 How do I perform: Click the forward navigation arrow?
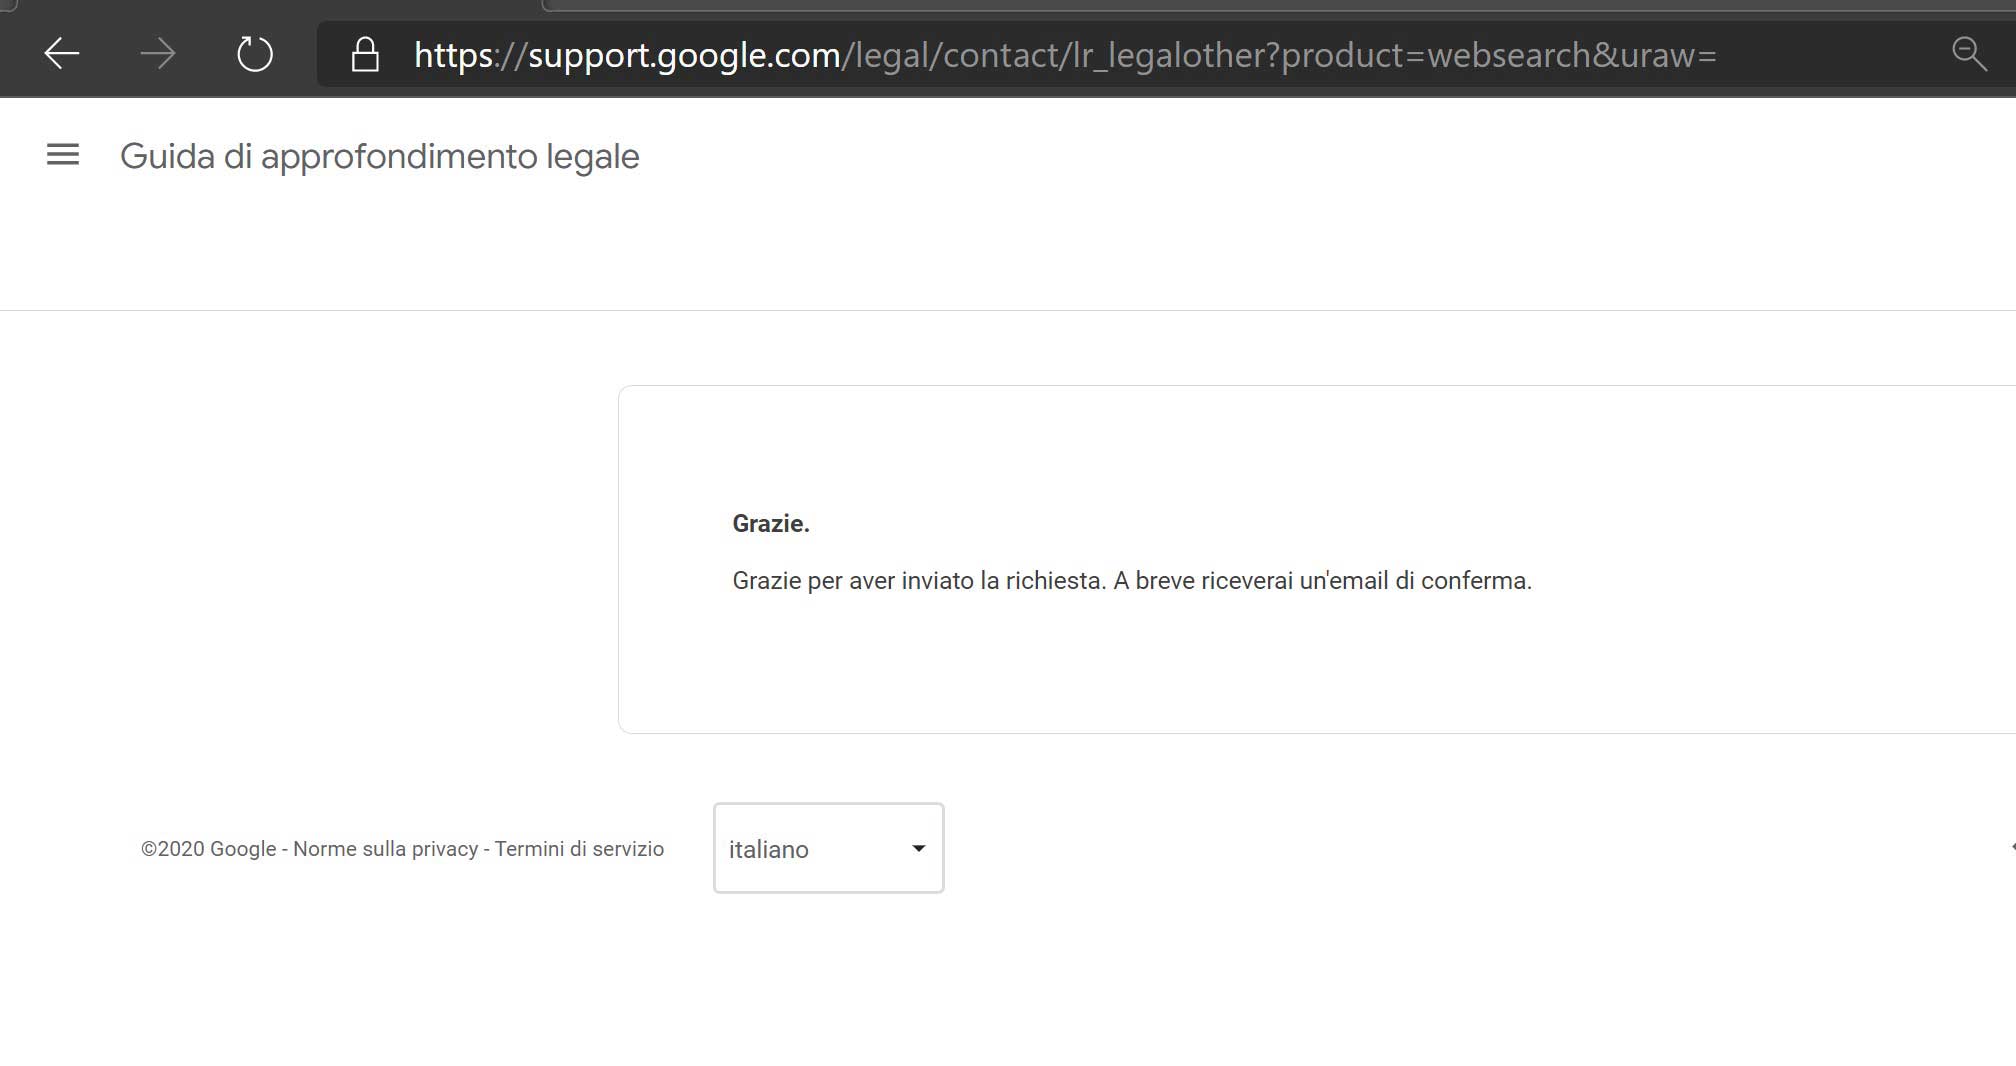[158, 54]
